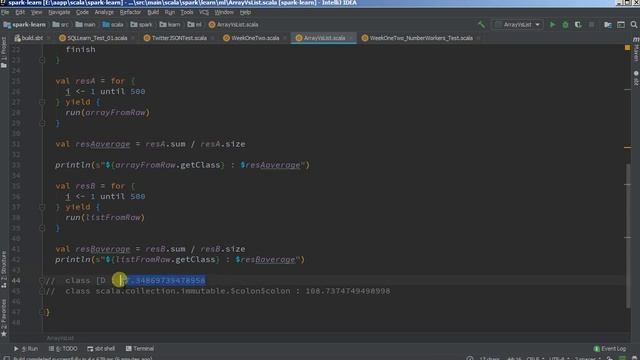Click the resAaverage variable at line 31
The width and height of the screenshot is (640, 360).
pyautogui.click(x=103, y=144)
